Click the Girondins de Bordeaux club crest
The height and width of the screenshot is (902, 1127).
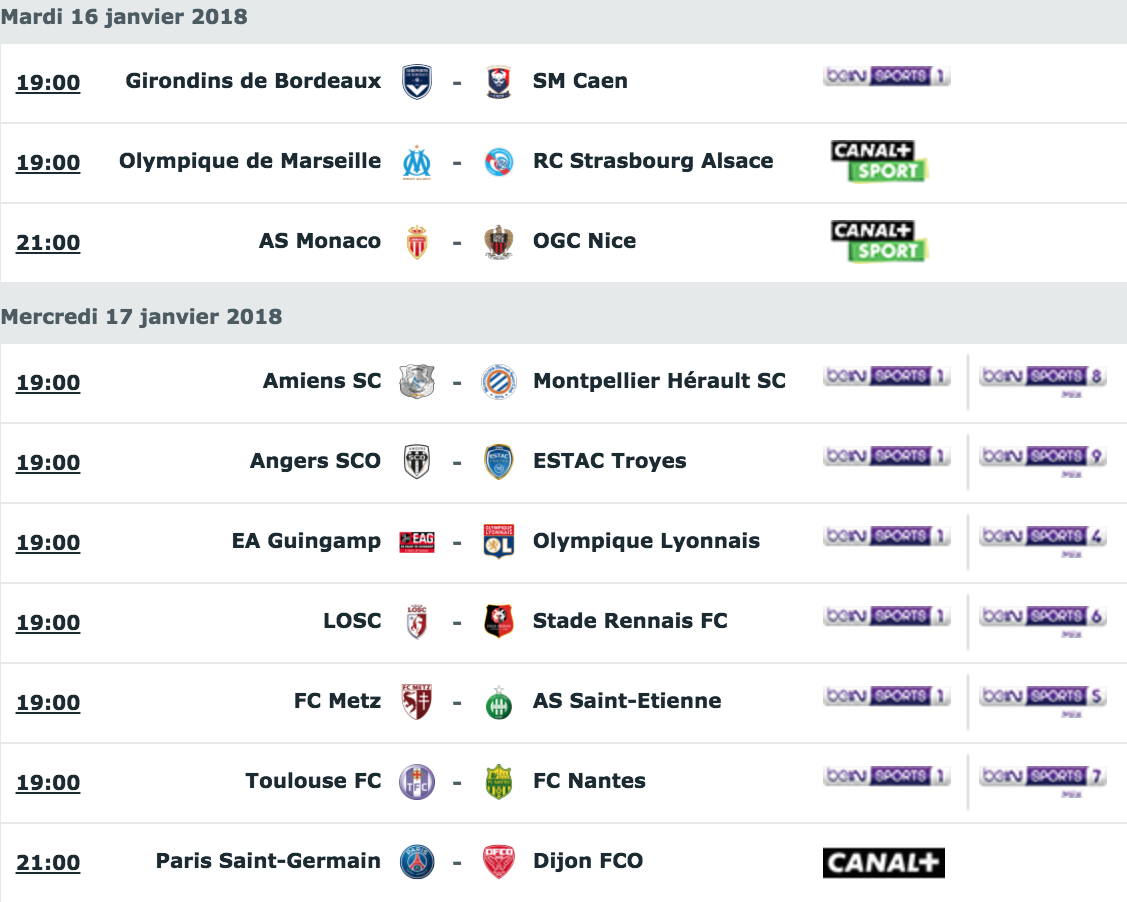[x=417, y=82]
